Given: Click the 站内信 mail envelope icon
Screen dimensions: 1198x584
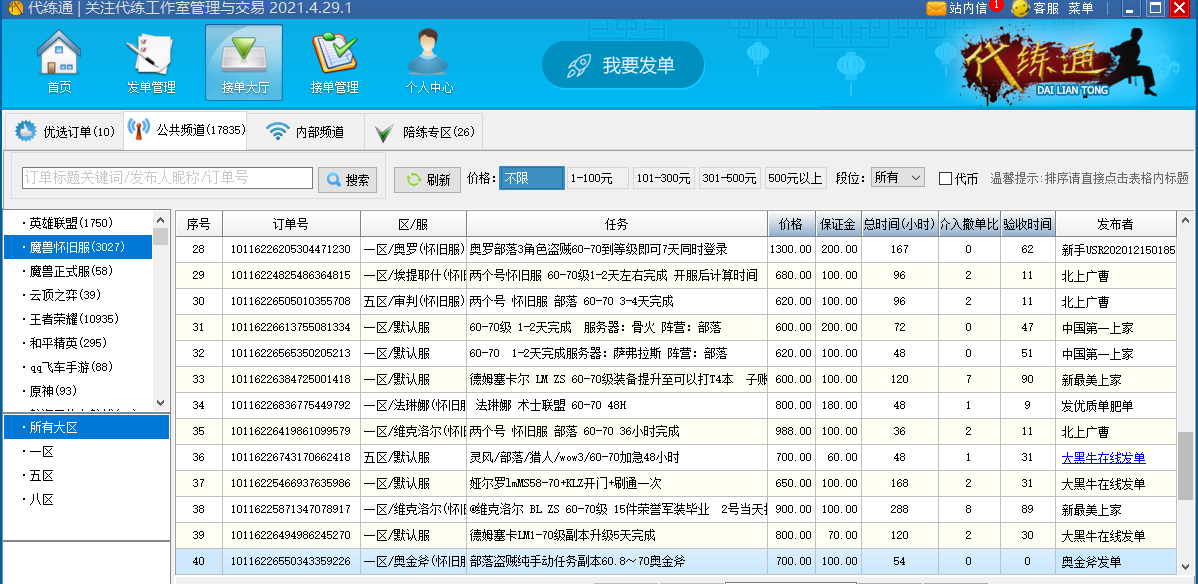Looking at the screenshot, I should click(936, 8).
